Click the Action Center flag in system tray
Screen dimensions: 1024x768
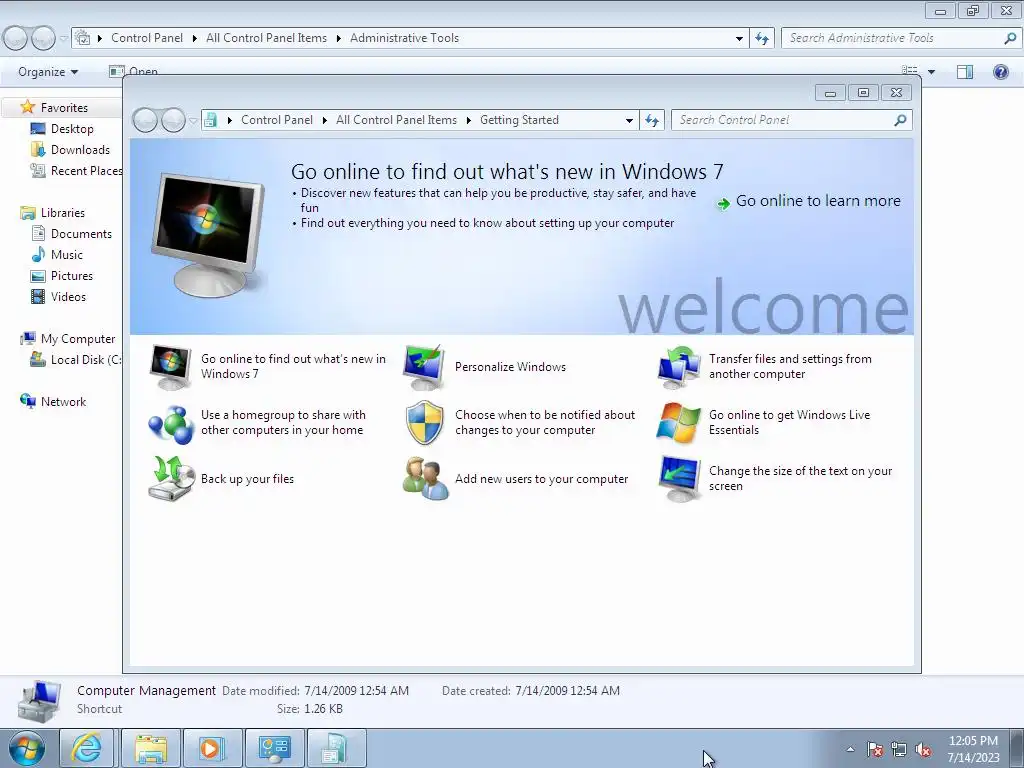(874, 750)
